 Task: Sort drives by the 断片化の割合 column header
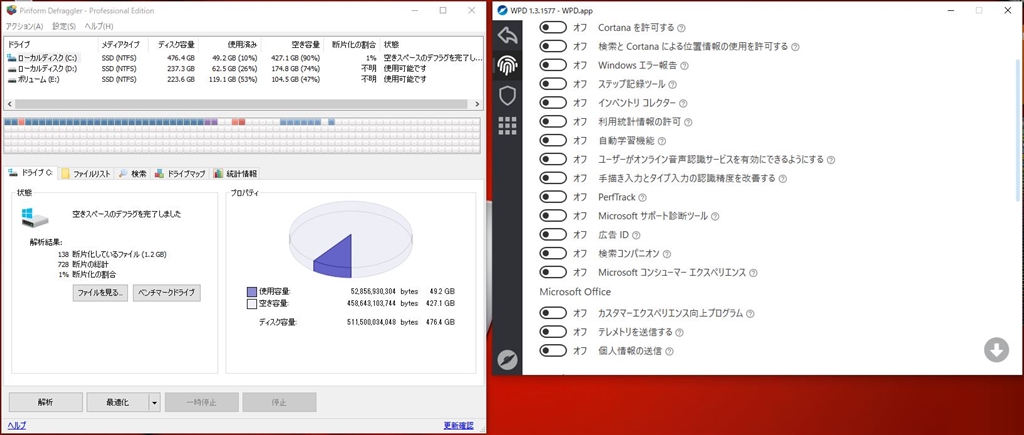pos(352,45)
